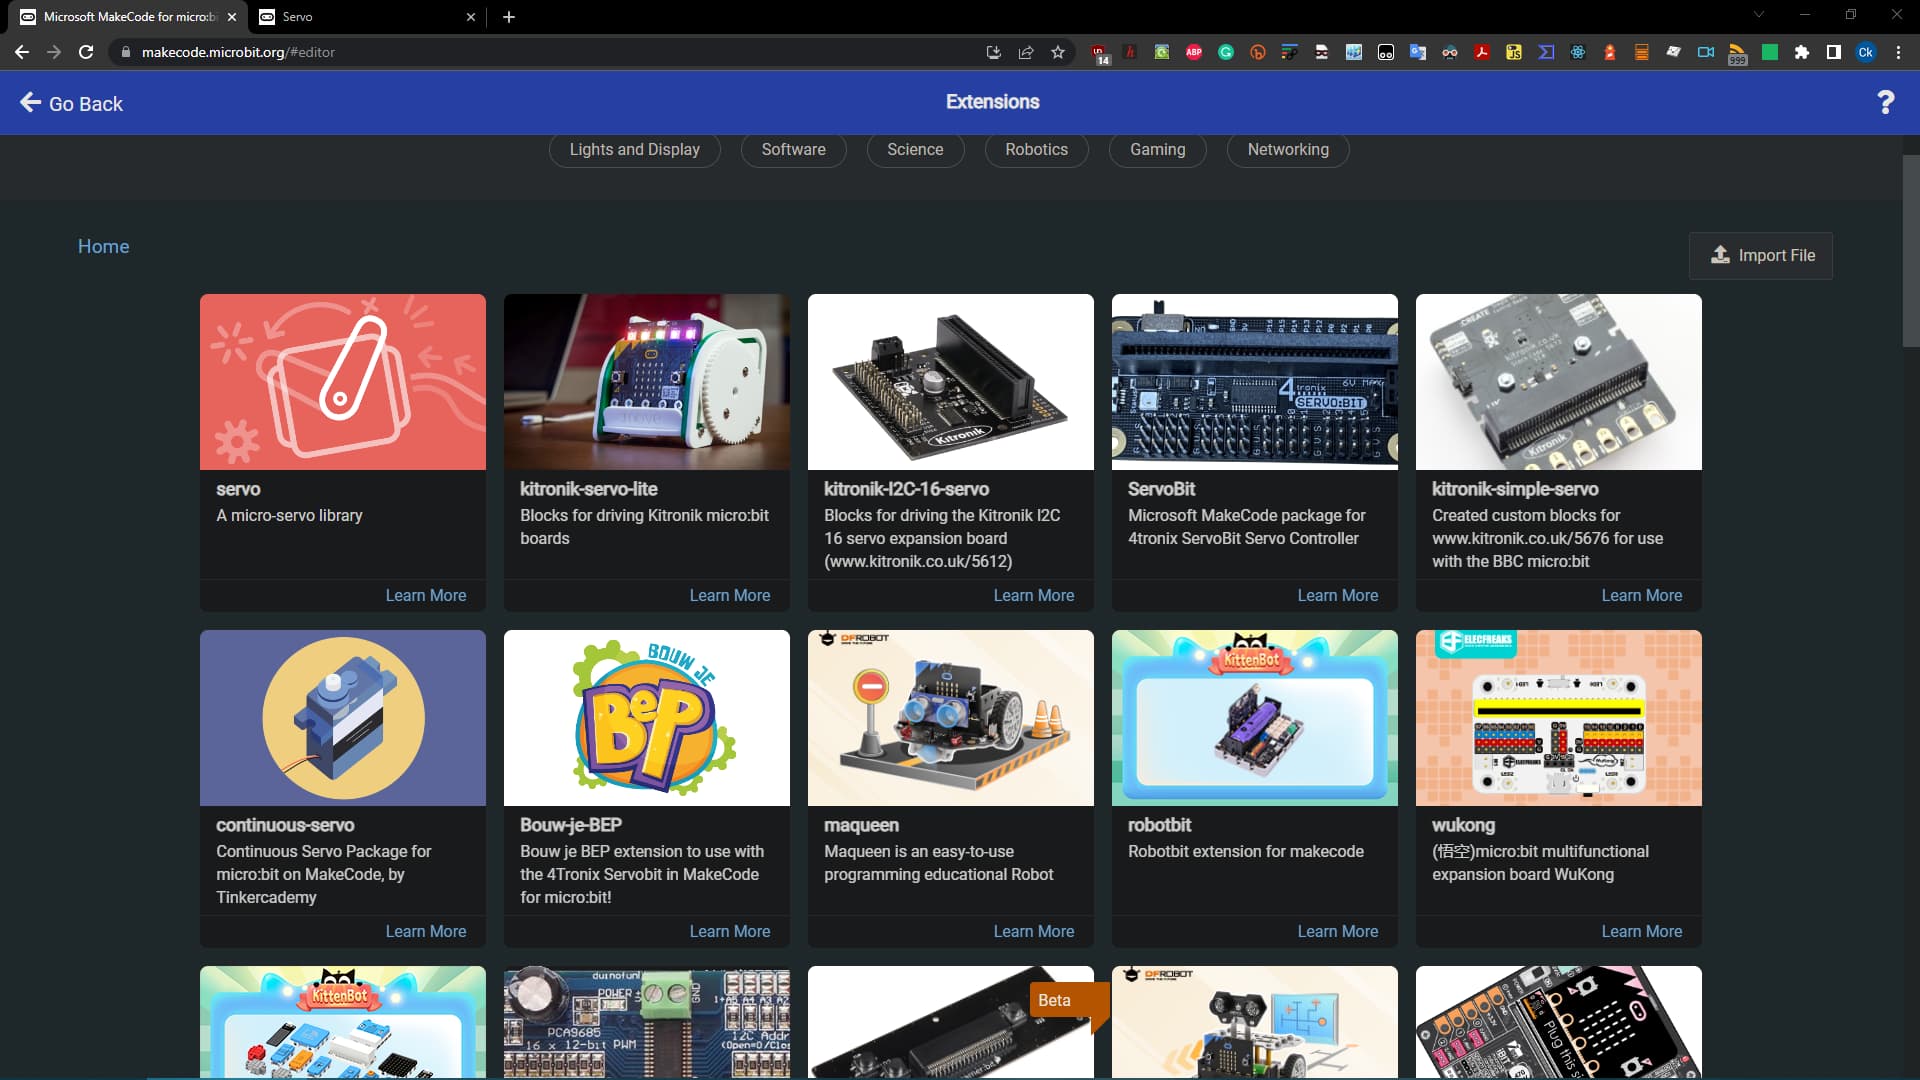Select the Science category filter

tap(915, 149)
